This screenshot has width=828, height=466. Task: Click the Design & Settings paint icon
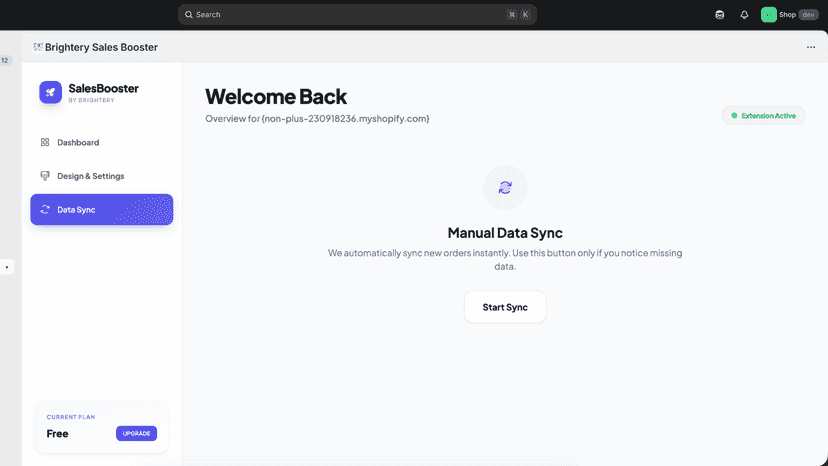pyautogui.click(x=45, y=176)
